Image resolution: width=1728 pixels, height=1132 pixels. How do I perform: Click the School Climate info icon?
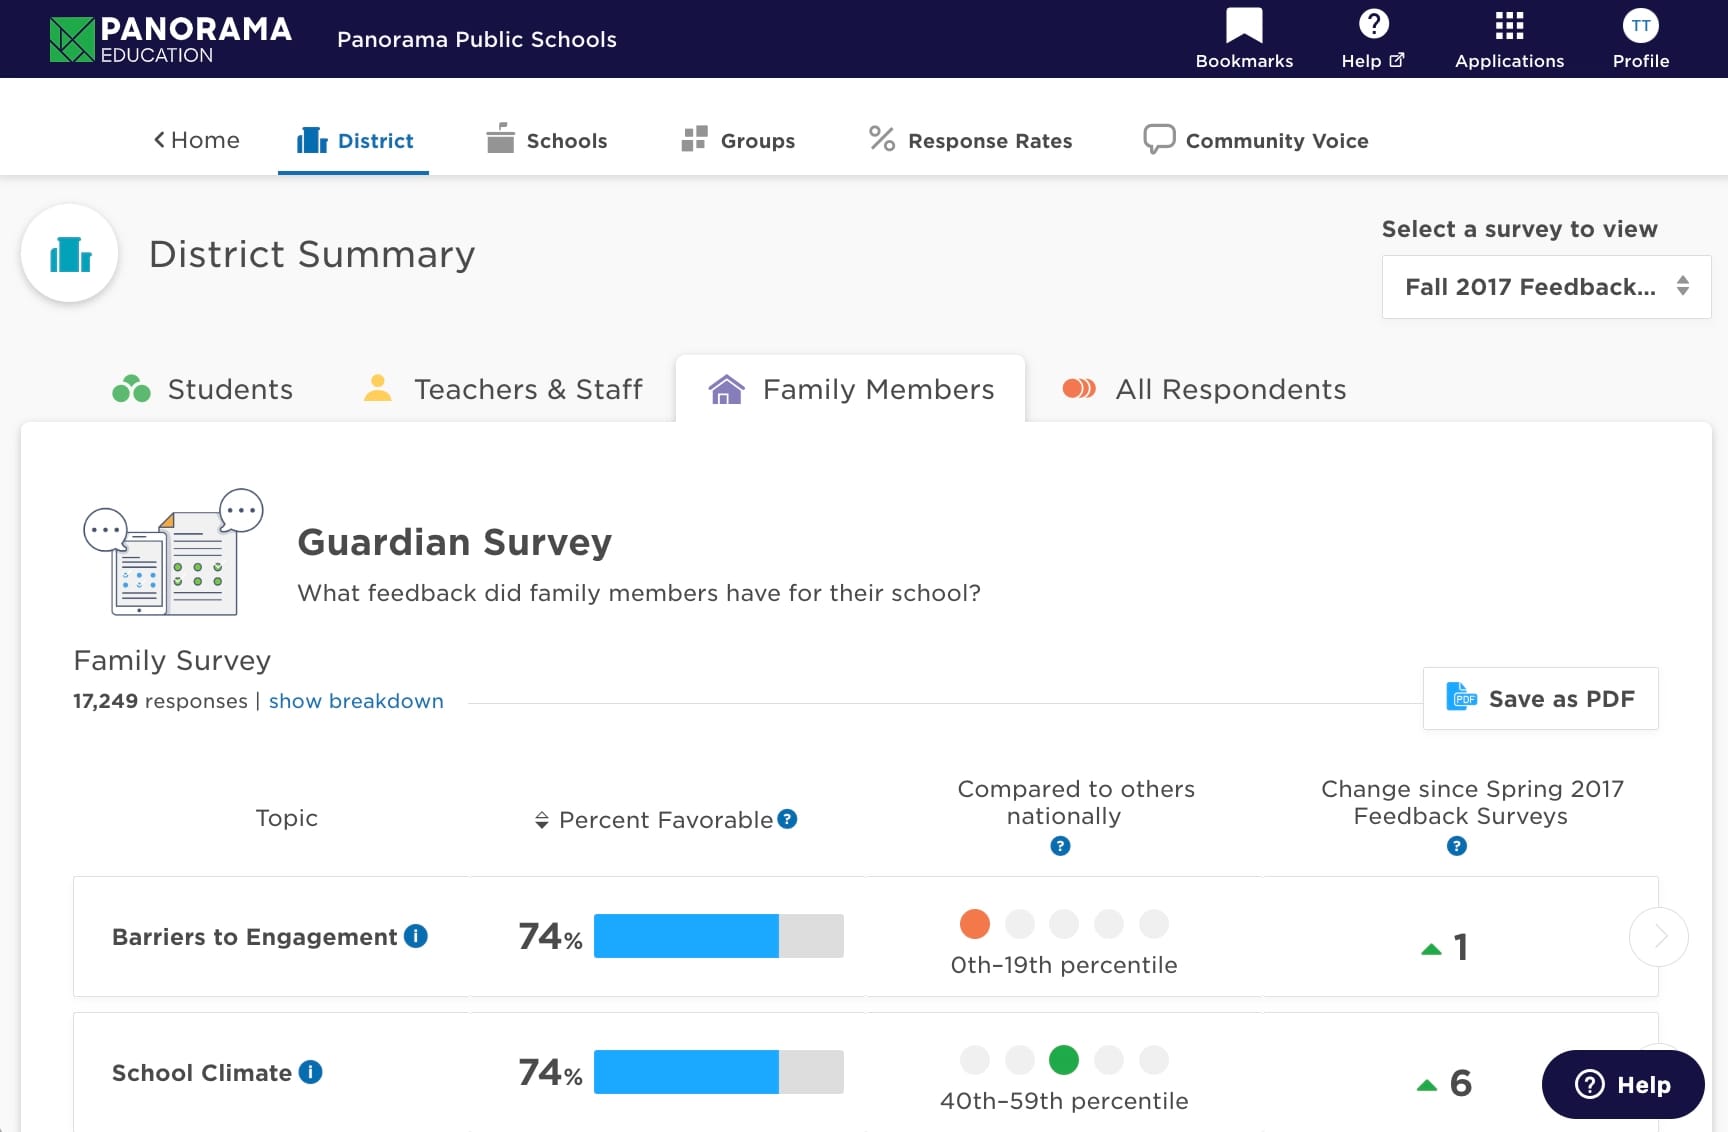[x=311, y=1072]
